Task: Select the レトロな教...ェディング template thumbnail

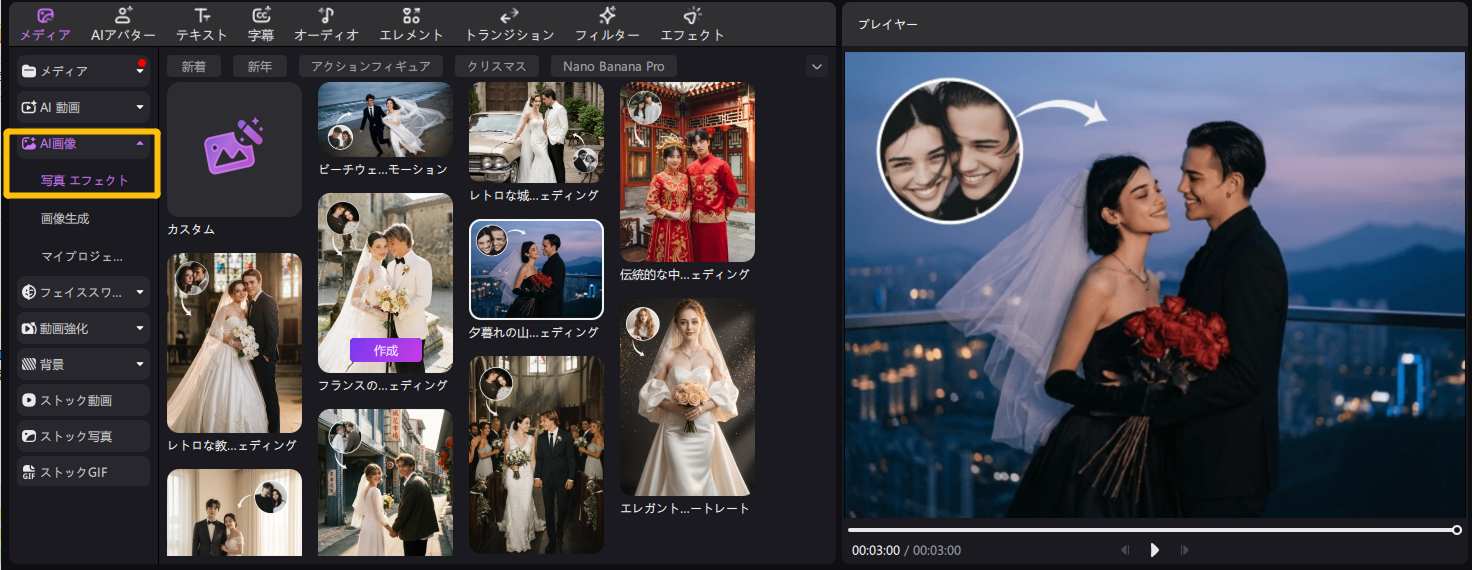Action: (234, 343)
